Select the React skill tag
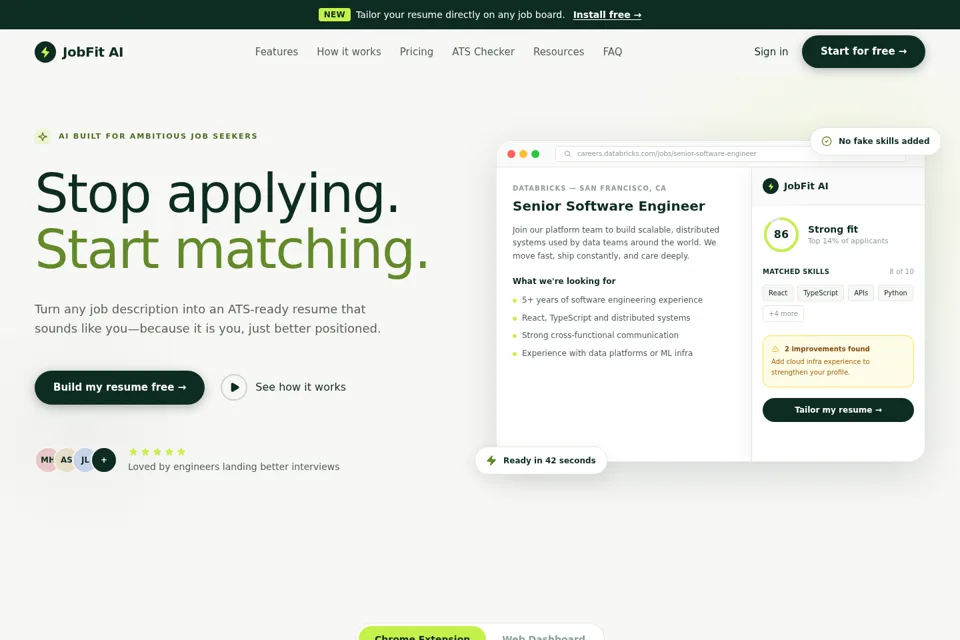Image resolution: width=960 pixels, height=640 pixels. point(778,293)
